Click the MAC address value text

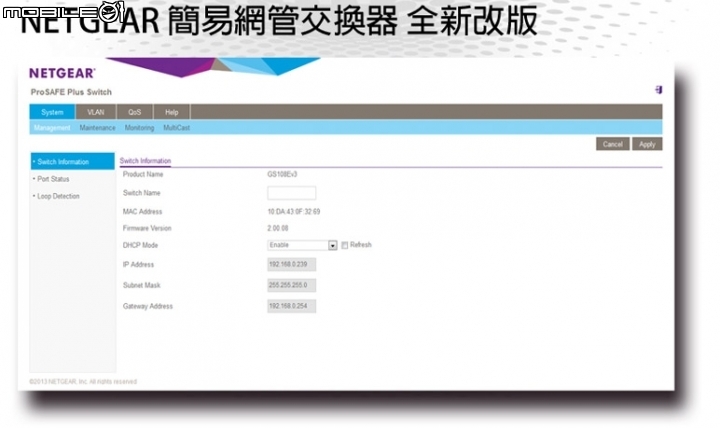click(x=294, y=212)
